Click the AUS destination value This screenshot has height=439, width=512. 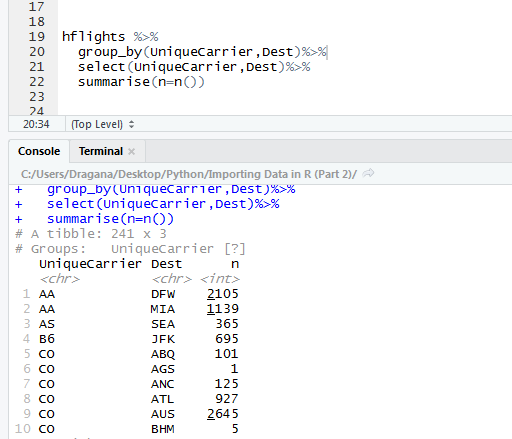163,414
